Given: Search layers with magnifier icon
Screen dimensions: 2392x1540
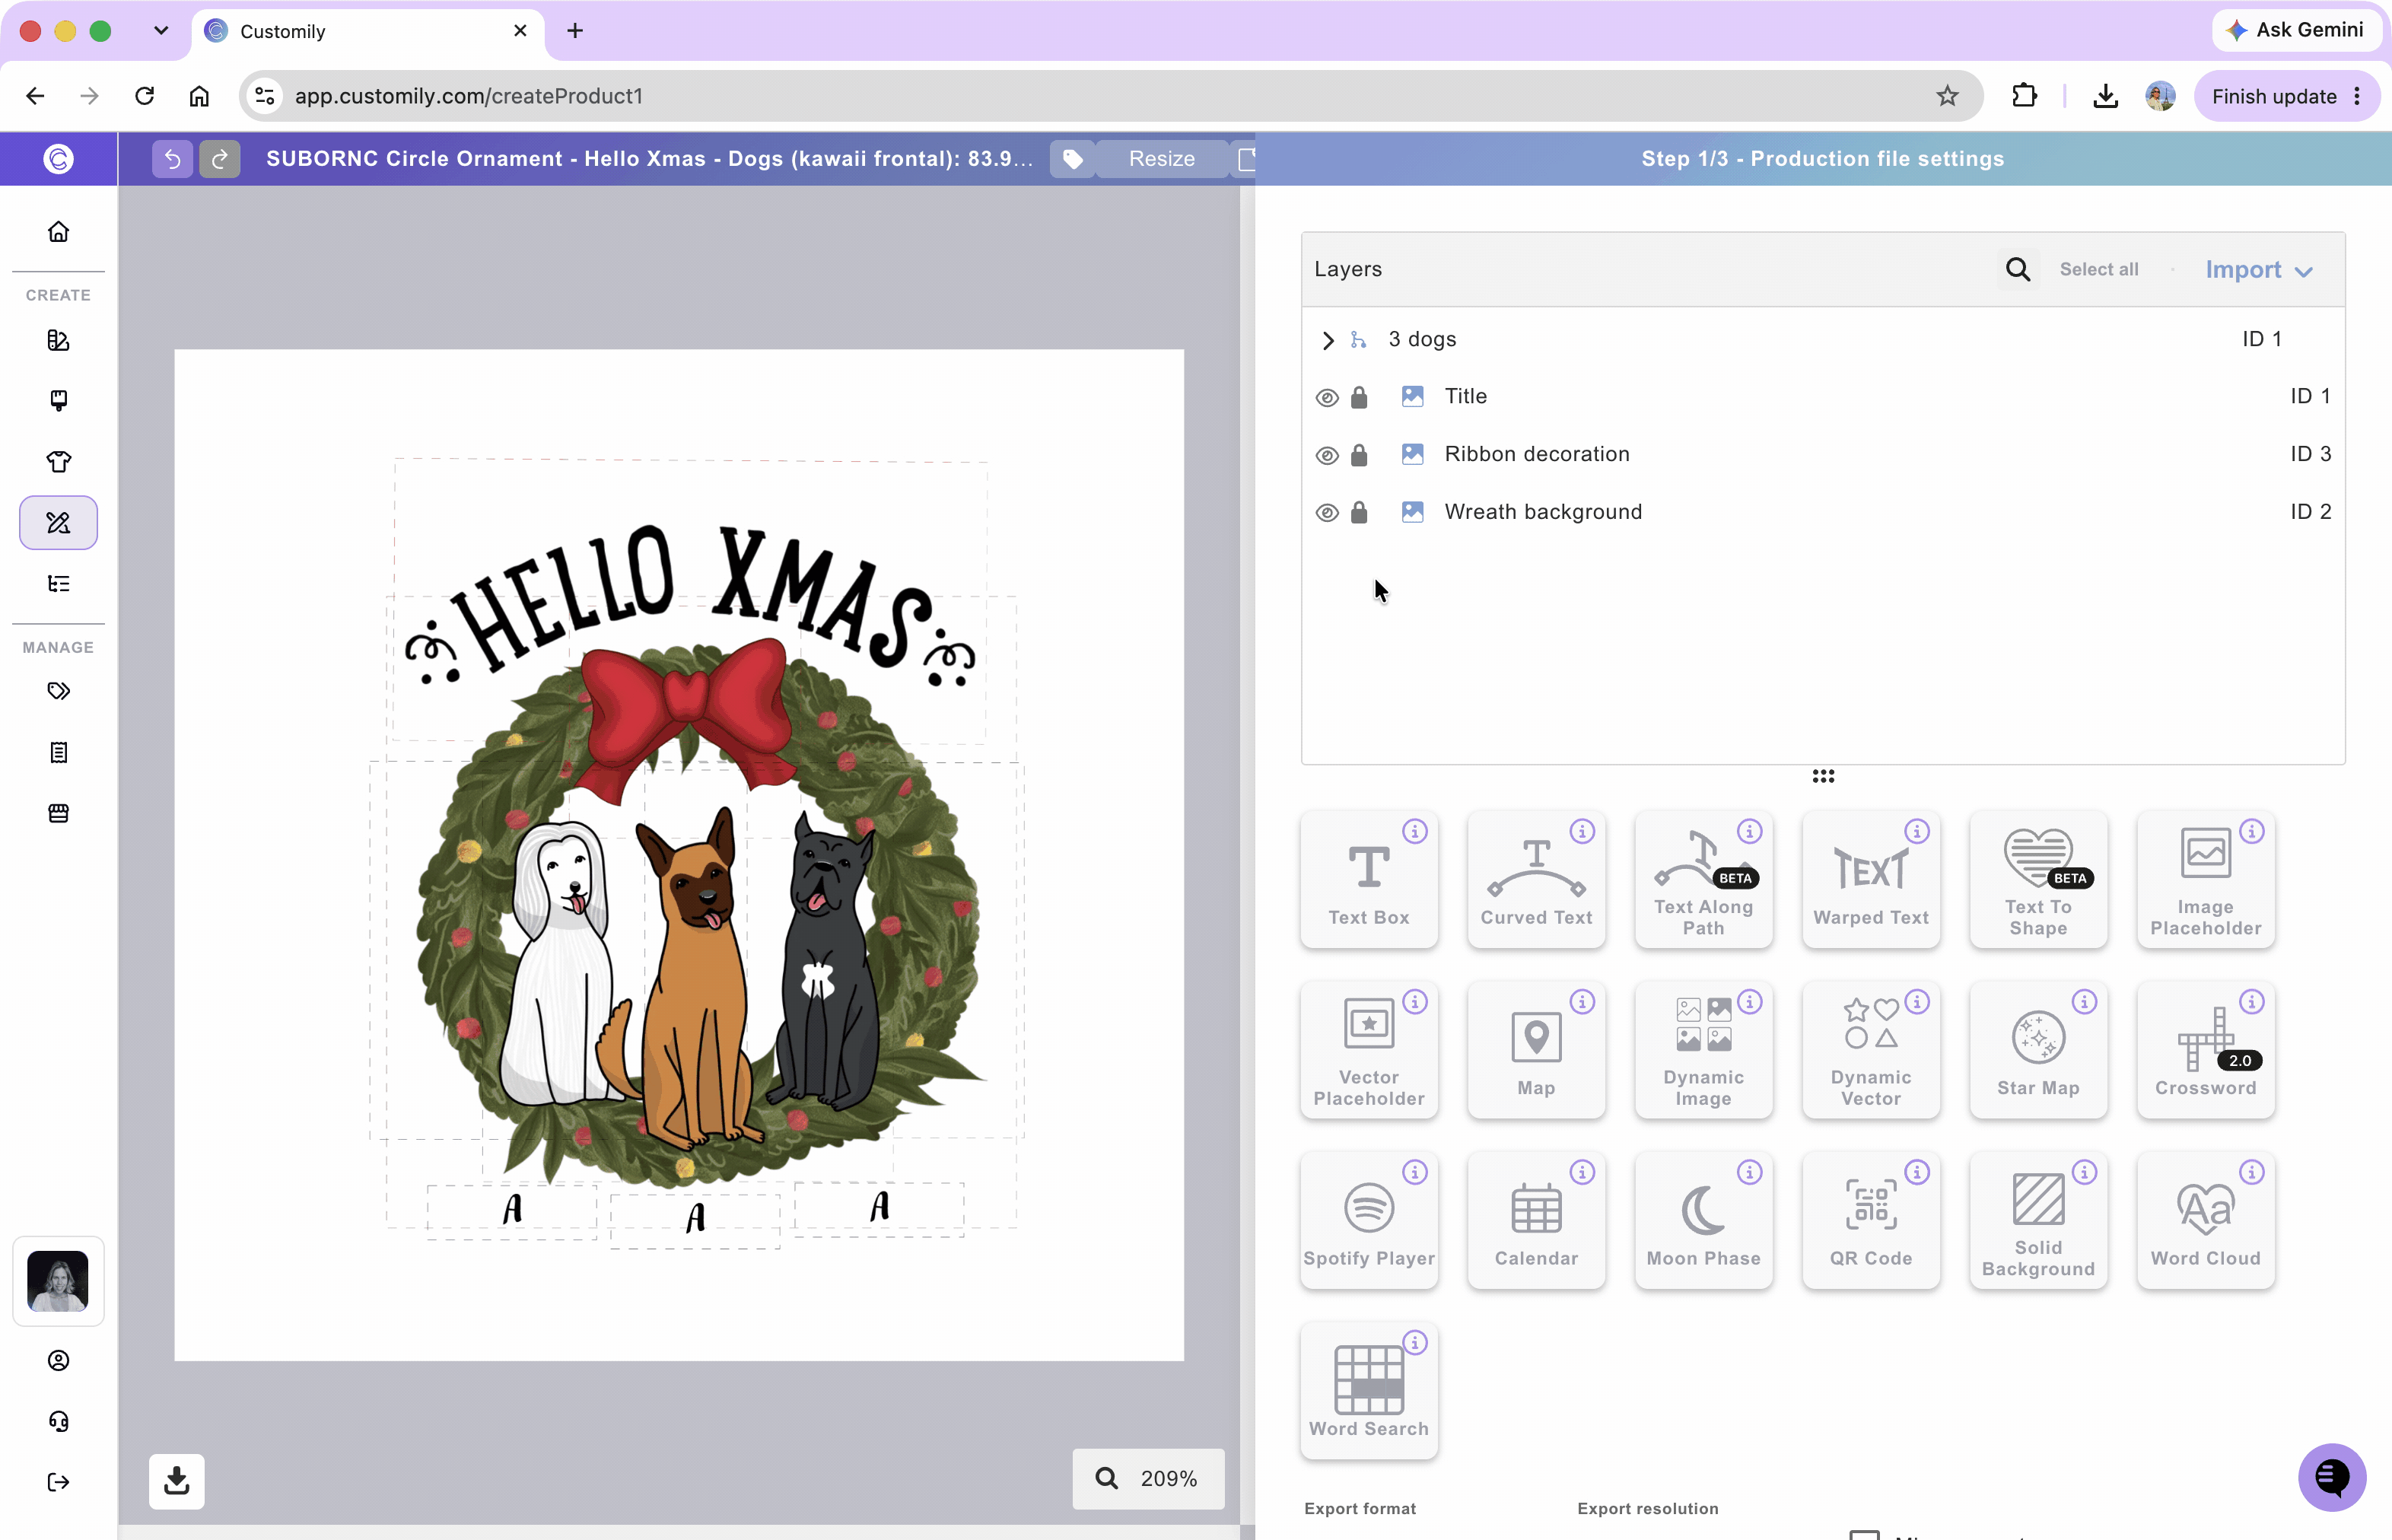Looking at the screenshot, I should pos(2017,269).
